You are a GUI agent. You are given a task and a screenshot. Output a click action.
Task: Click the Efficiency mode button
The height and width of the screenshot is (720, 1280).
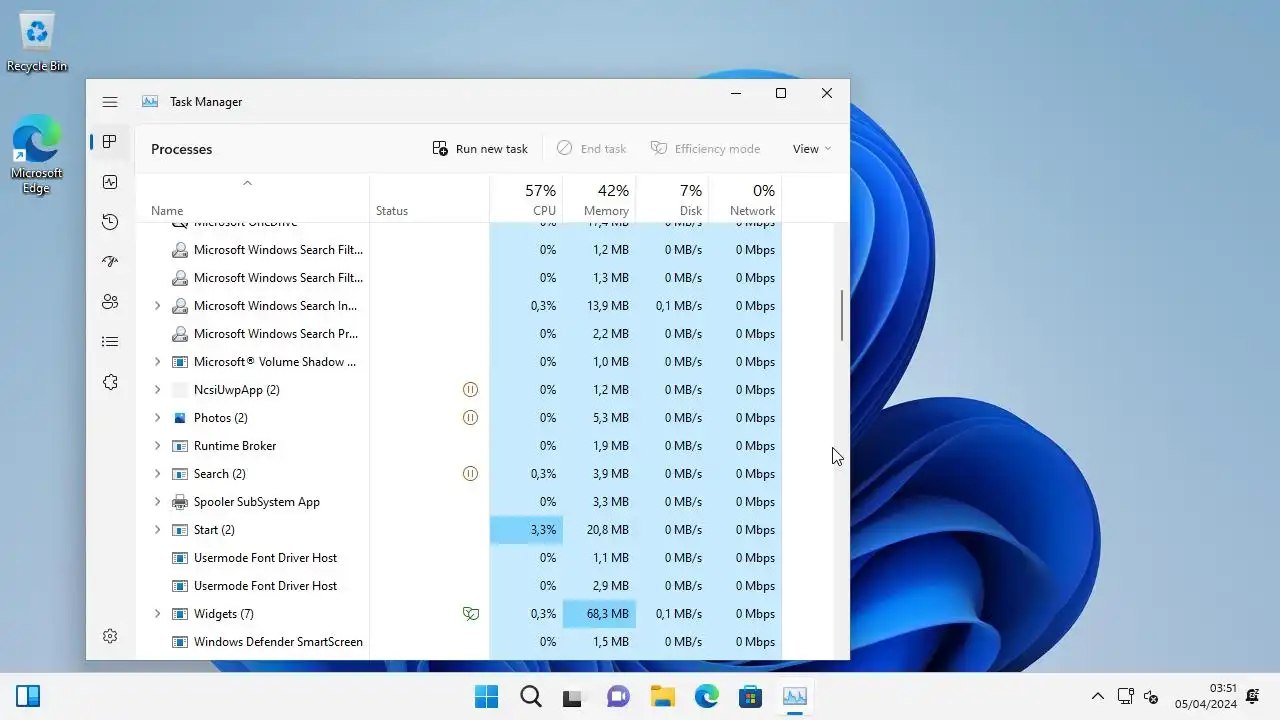pyautogui.click(x=705, y=149)
